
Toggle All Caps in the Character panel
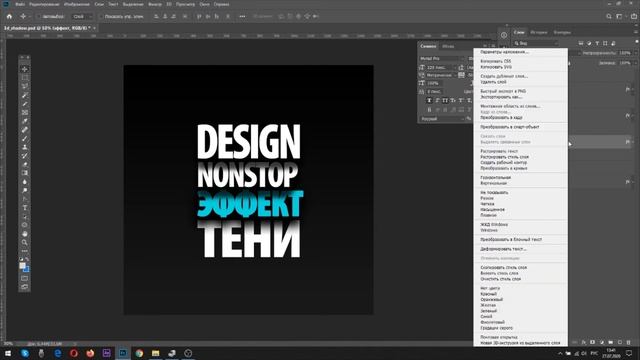445,100
